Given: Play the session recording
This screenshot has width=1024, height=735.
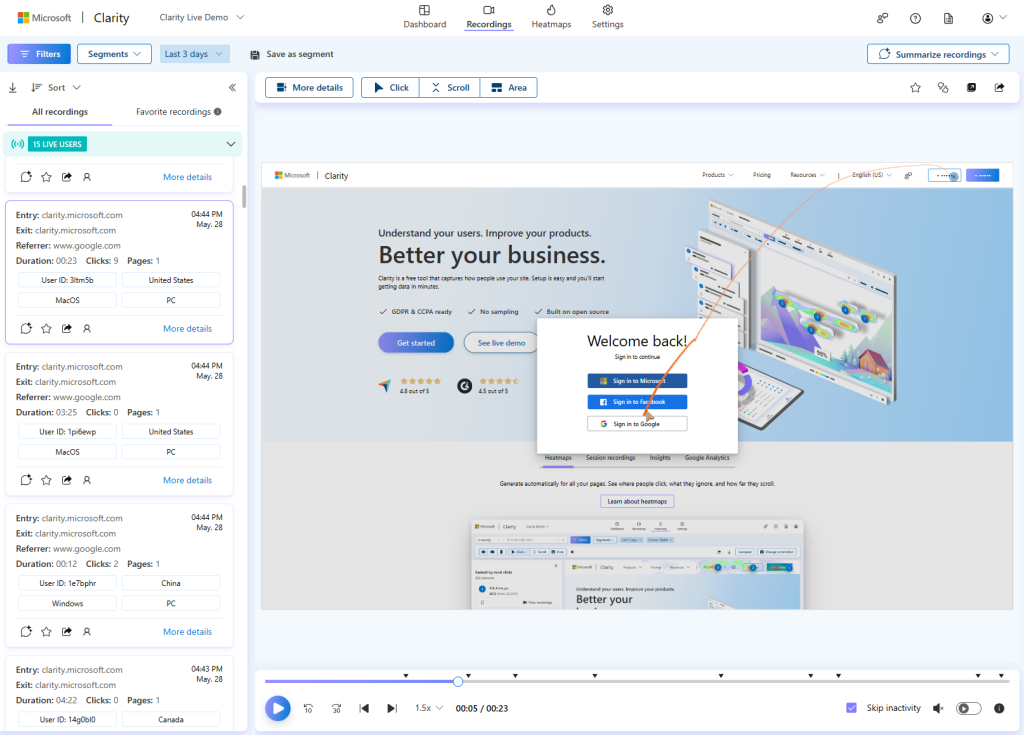Looking at the screenshot, I should point(278,708).
